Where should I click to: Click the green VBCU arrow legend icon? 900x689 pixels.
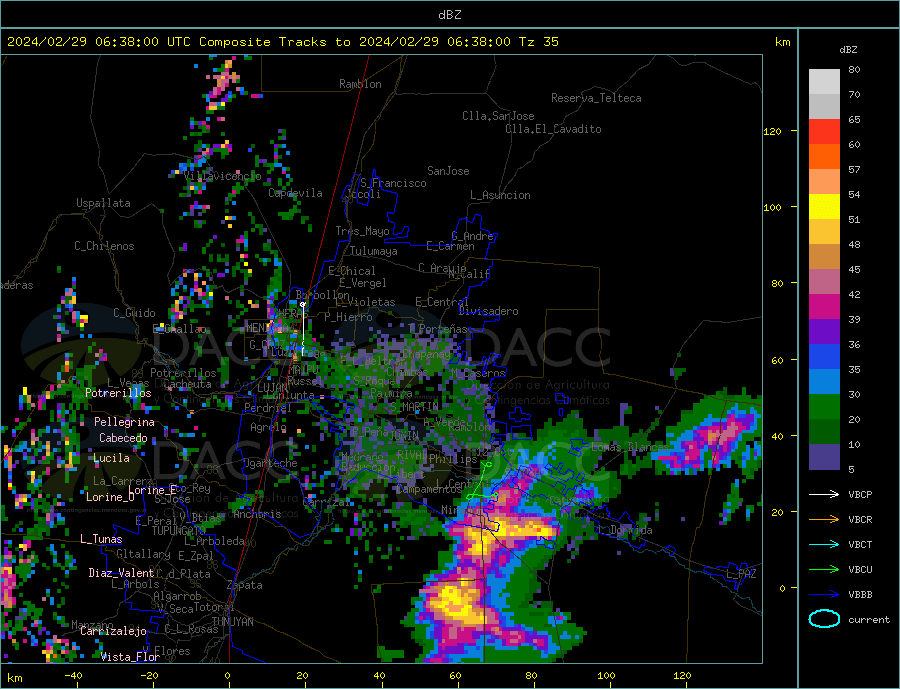(824, 570)
